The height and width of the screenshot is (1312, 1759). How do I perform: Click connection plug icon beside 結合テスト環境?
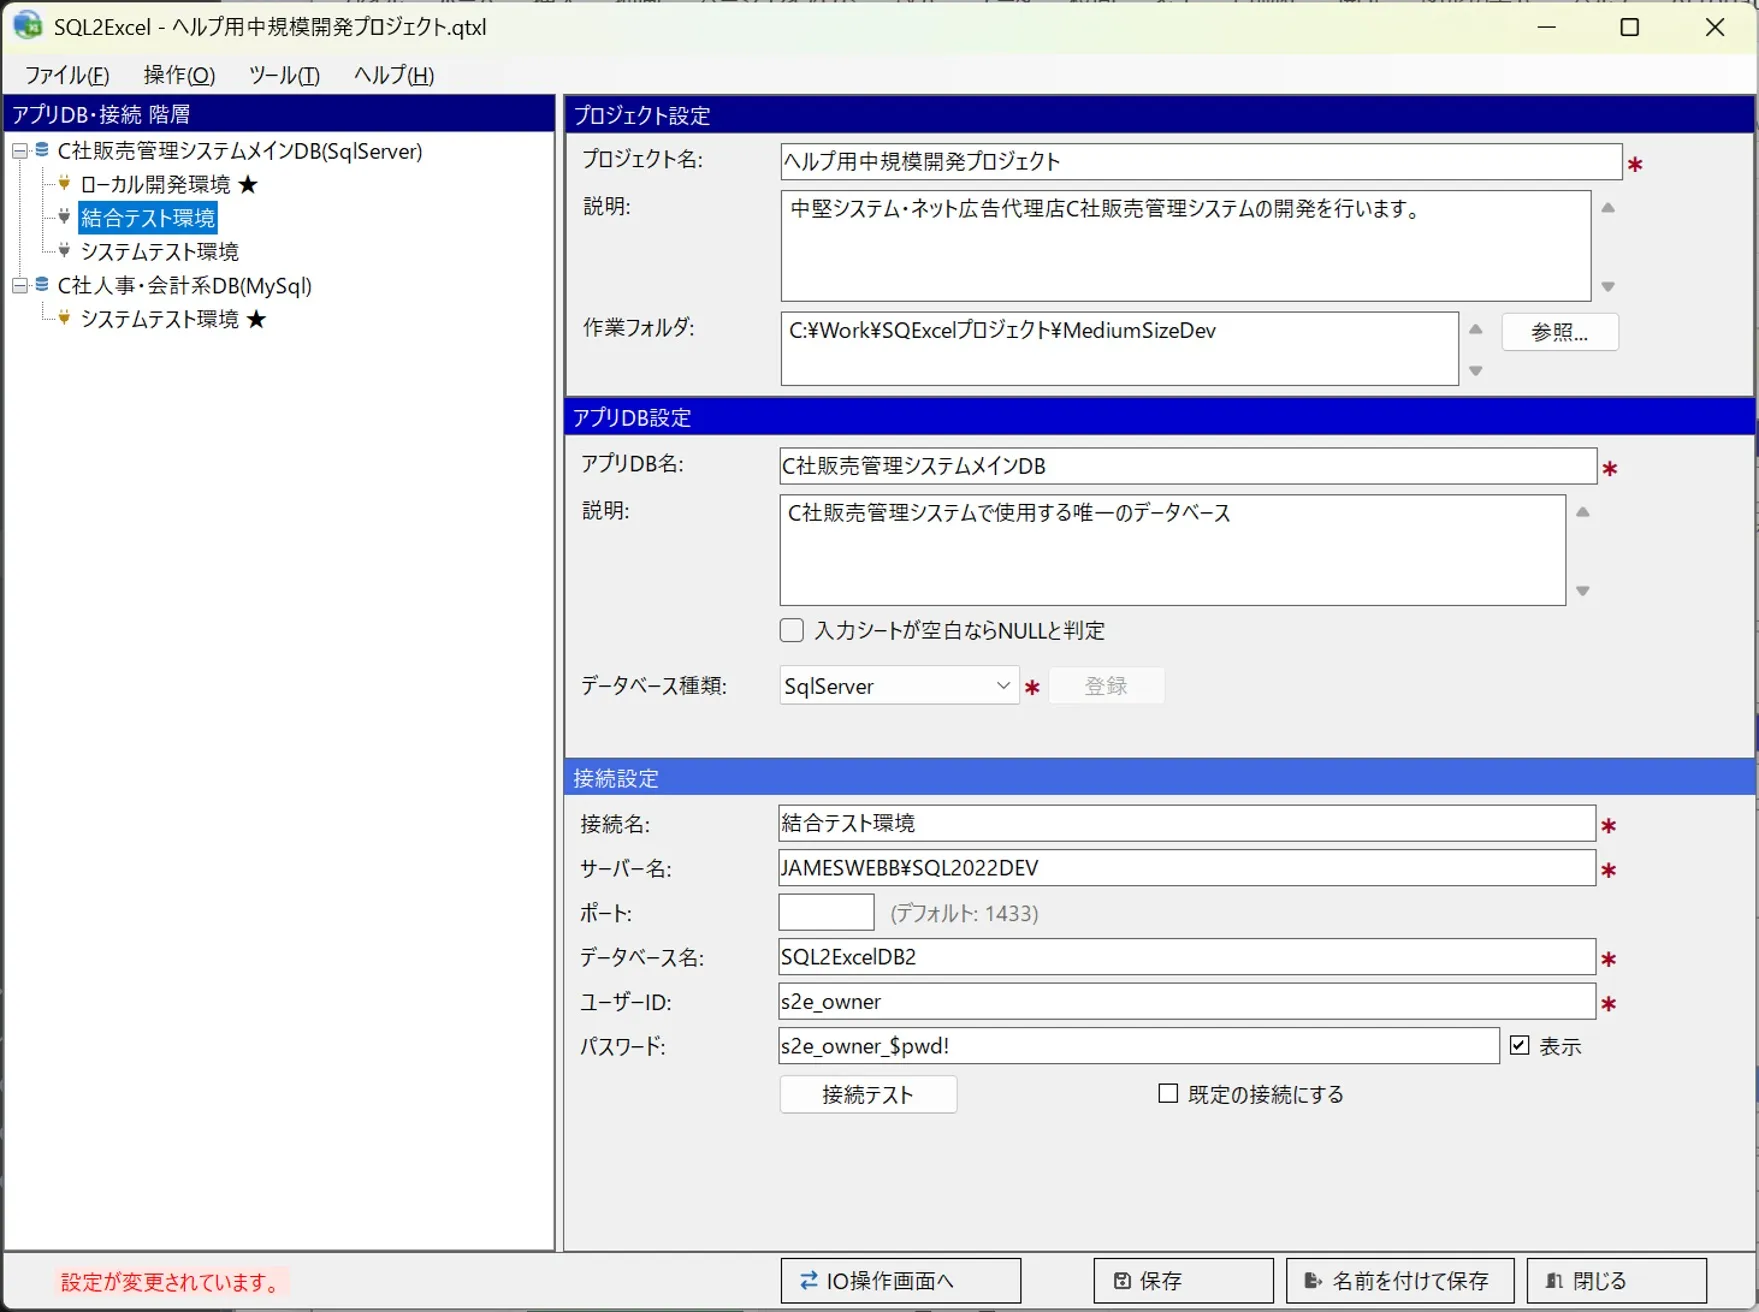tap(64, 217)
